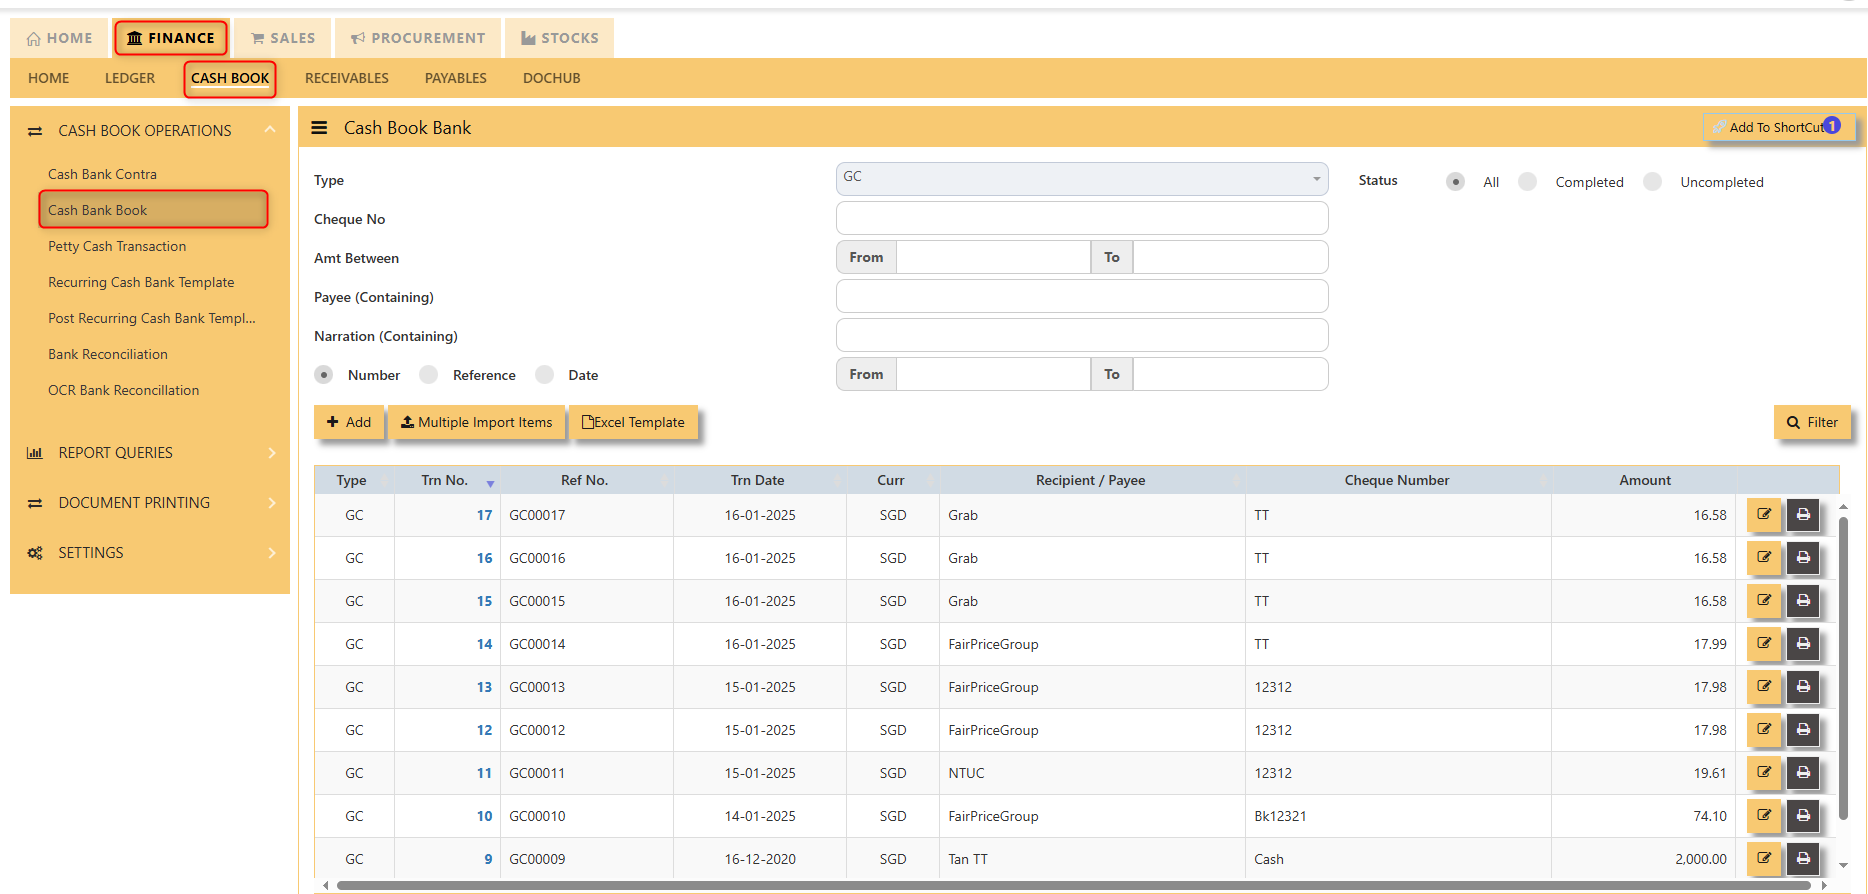Open the Payables submenu

(x=456, y=78)
